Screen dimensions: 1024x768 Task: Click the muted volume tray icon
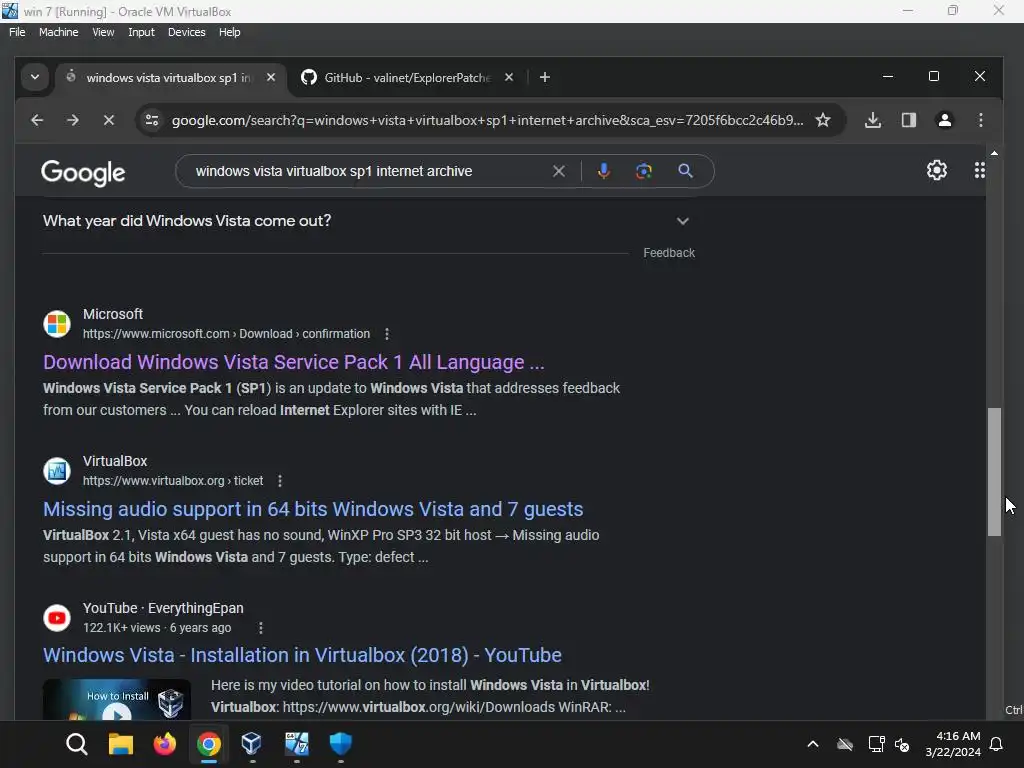coord(902,744)
